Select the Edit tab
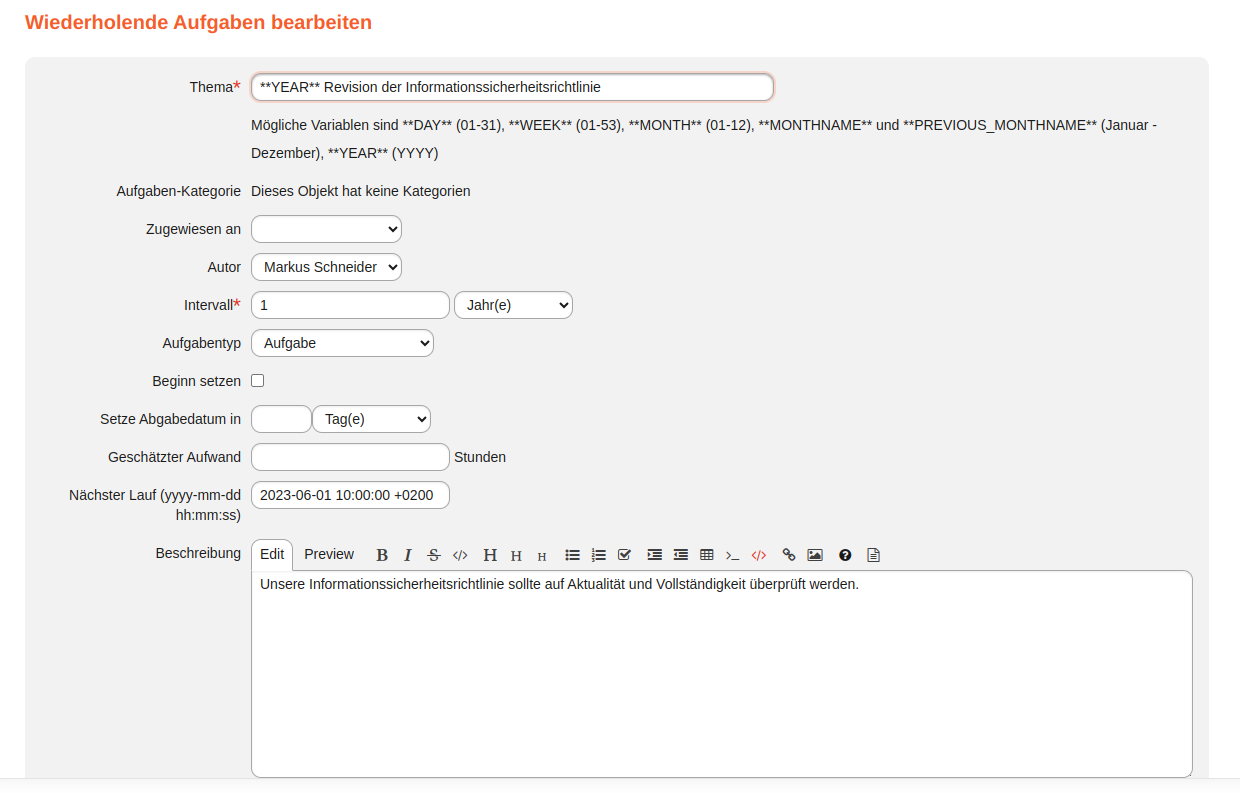Screen dimensions: 1240x793 pos(272,554)
